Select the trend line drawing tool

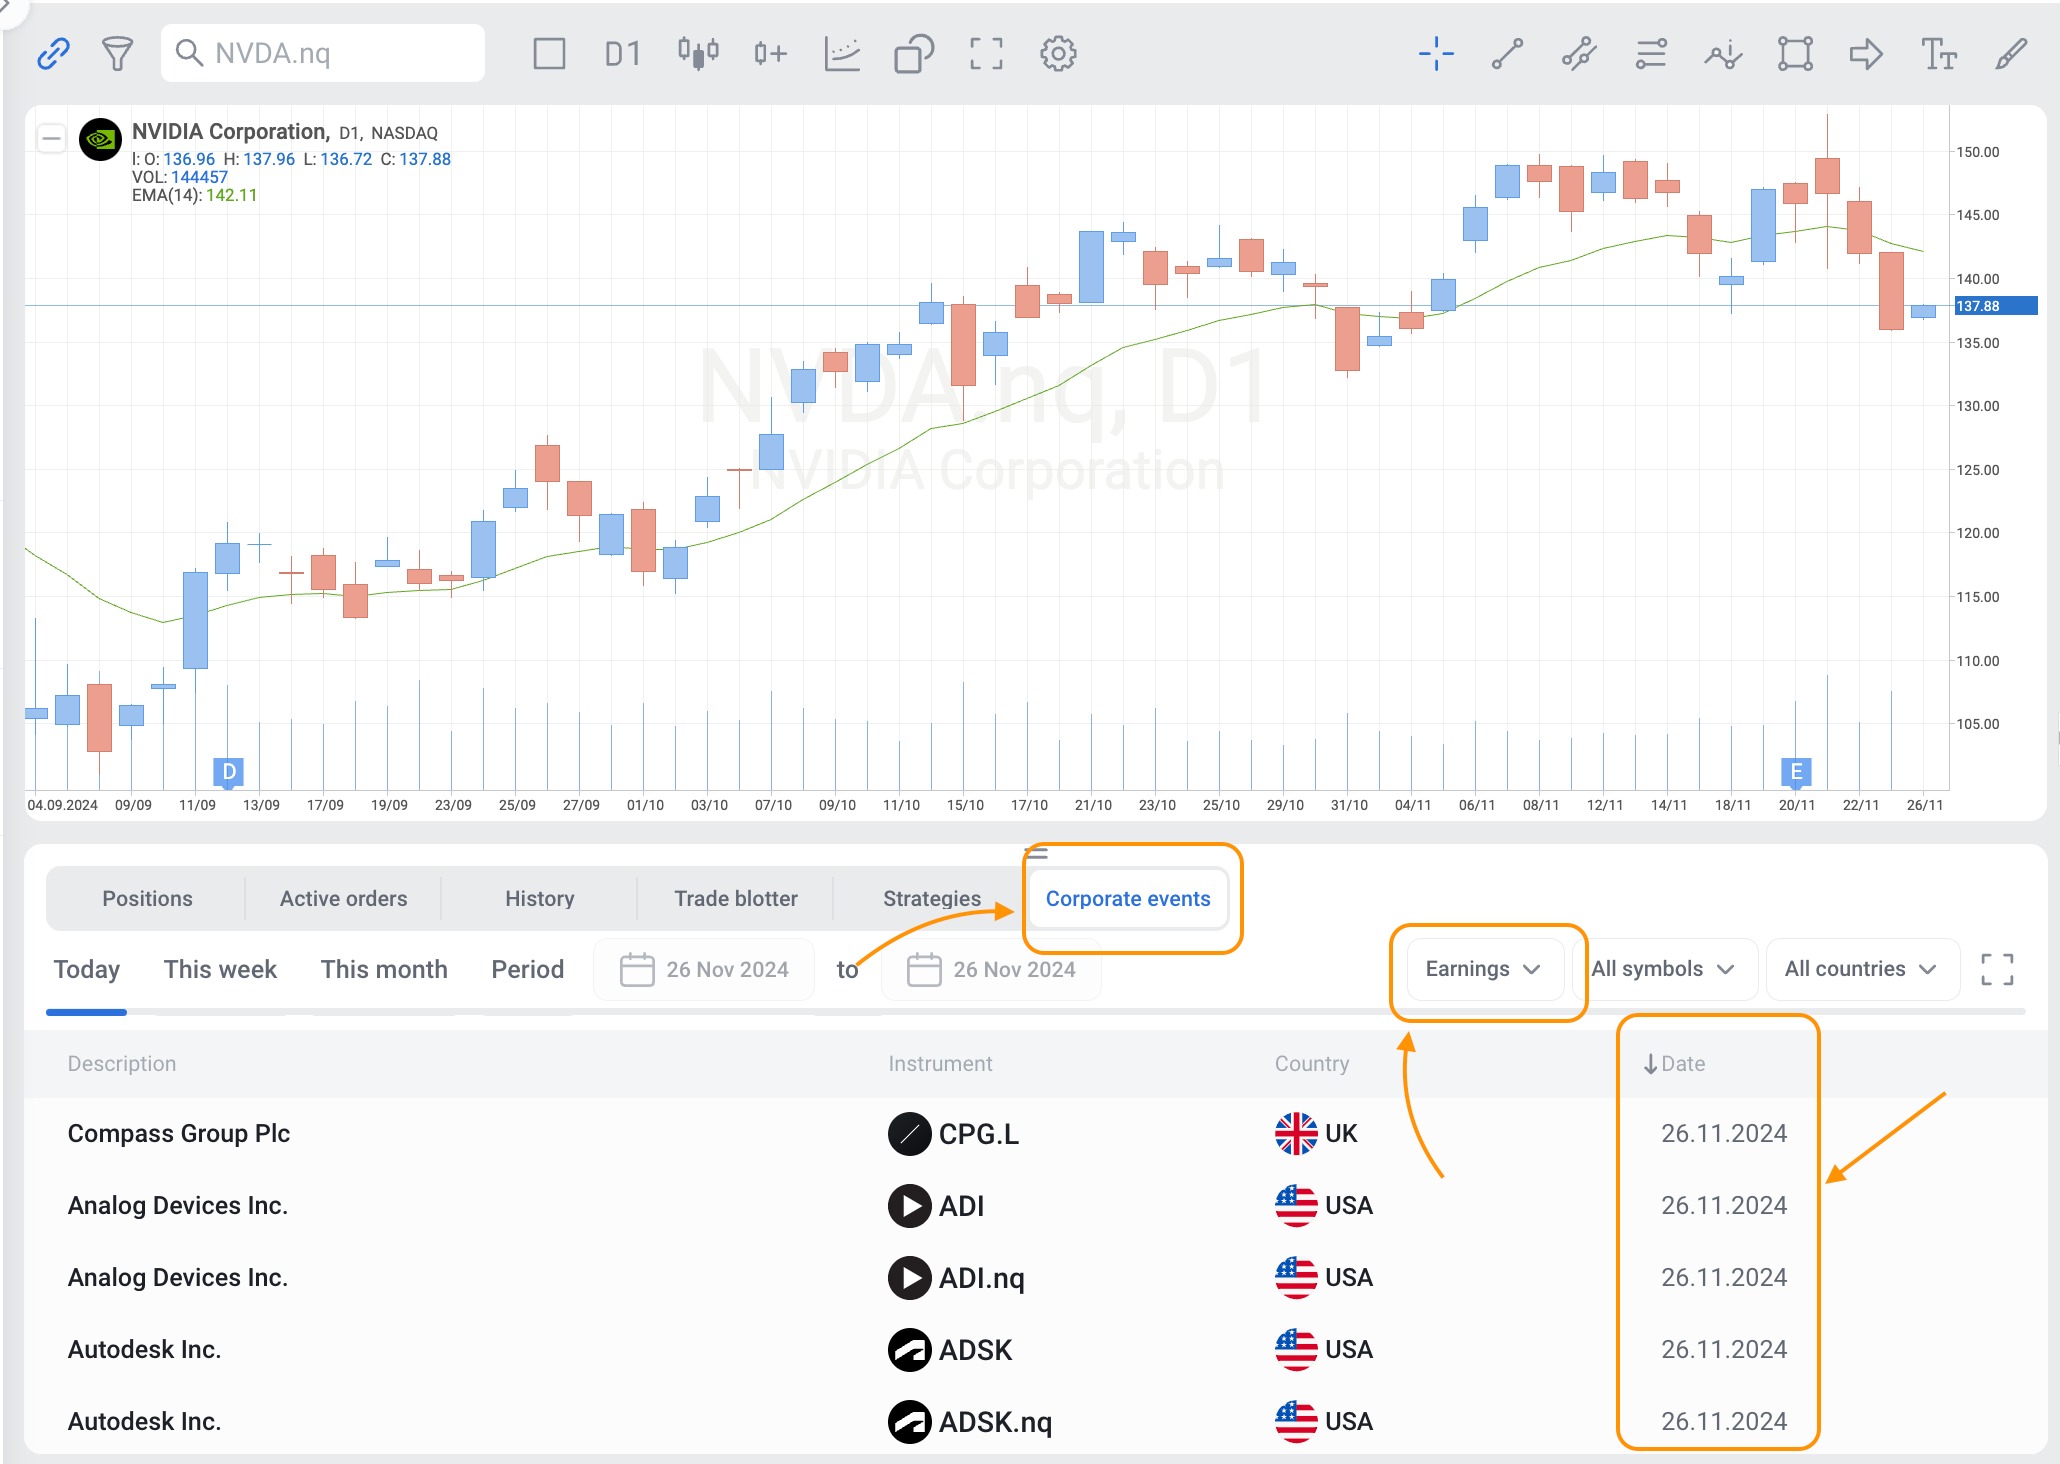1507,53
